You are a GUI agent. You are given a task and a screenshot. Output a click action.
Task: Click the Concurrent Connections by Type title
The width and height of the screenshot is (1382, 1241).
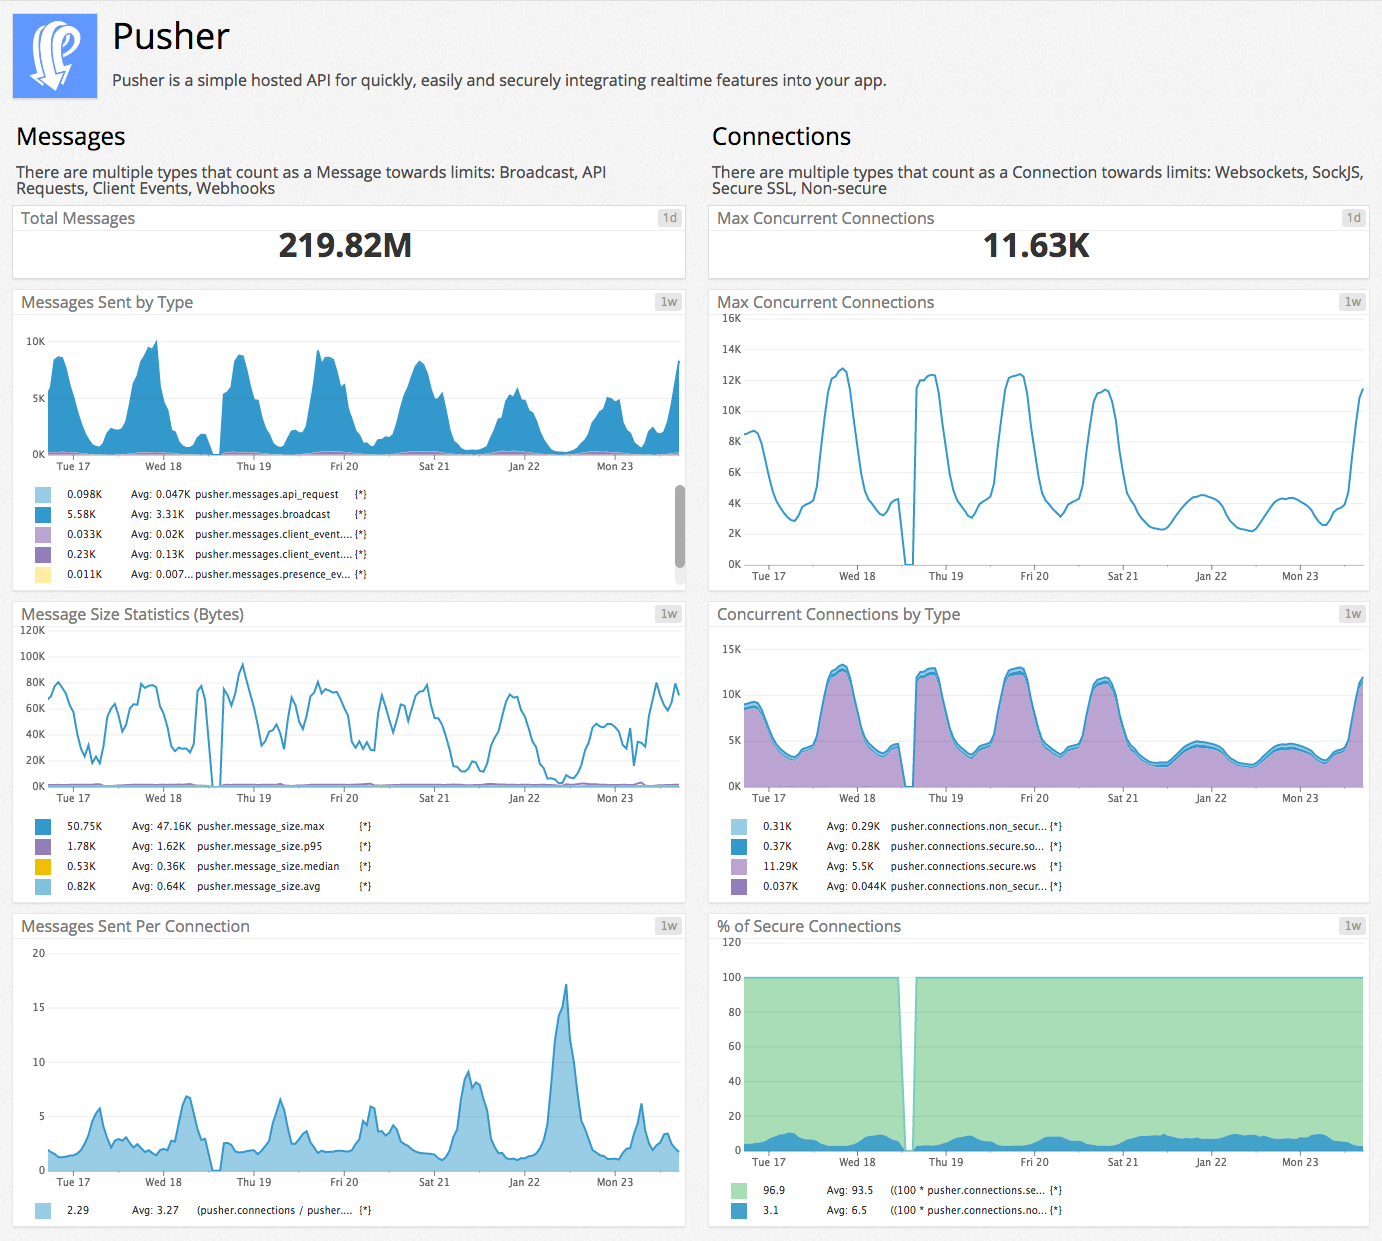838,614
